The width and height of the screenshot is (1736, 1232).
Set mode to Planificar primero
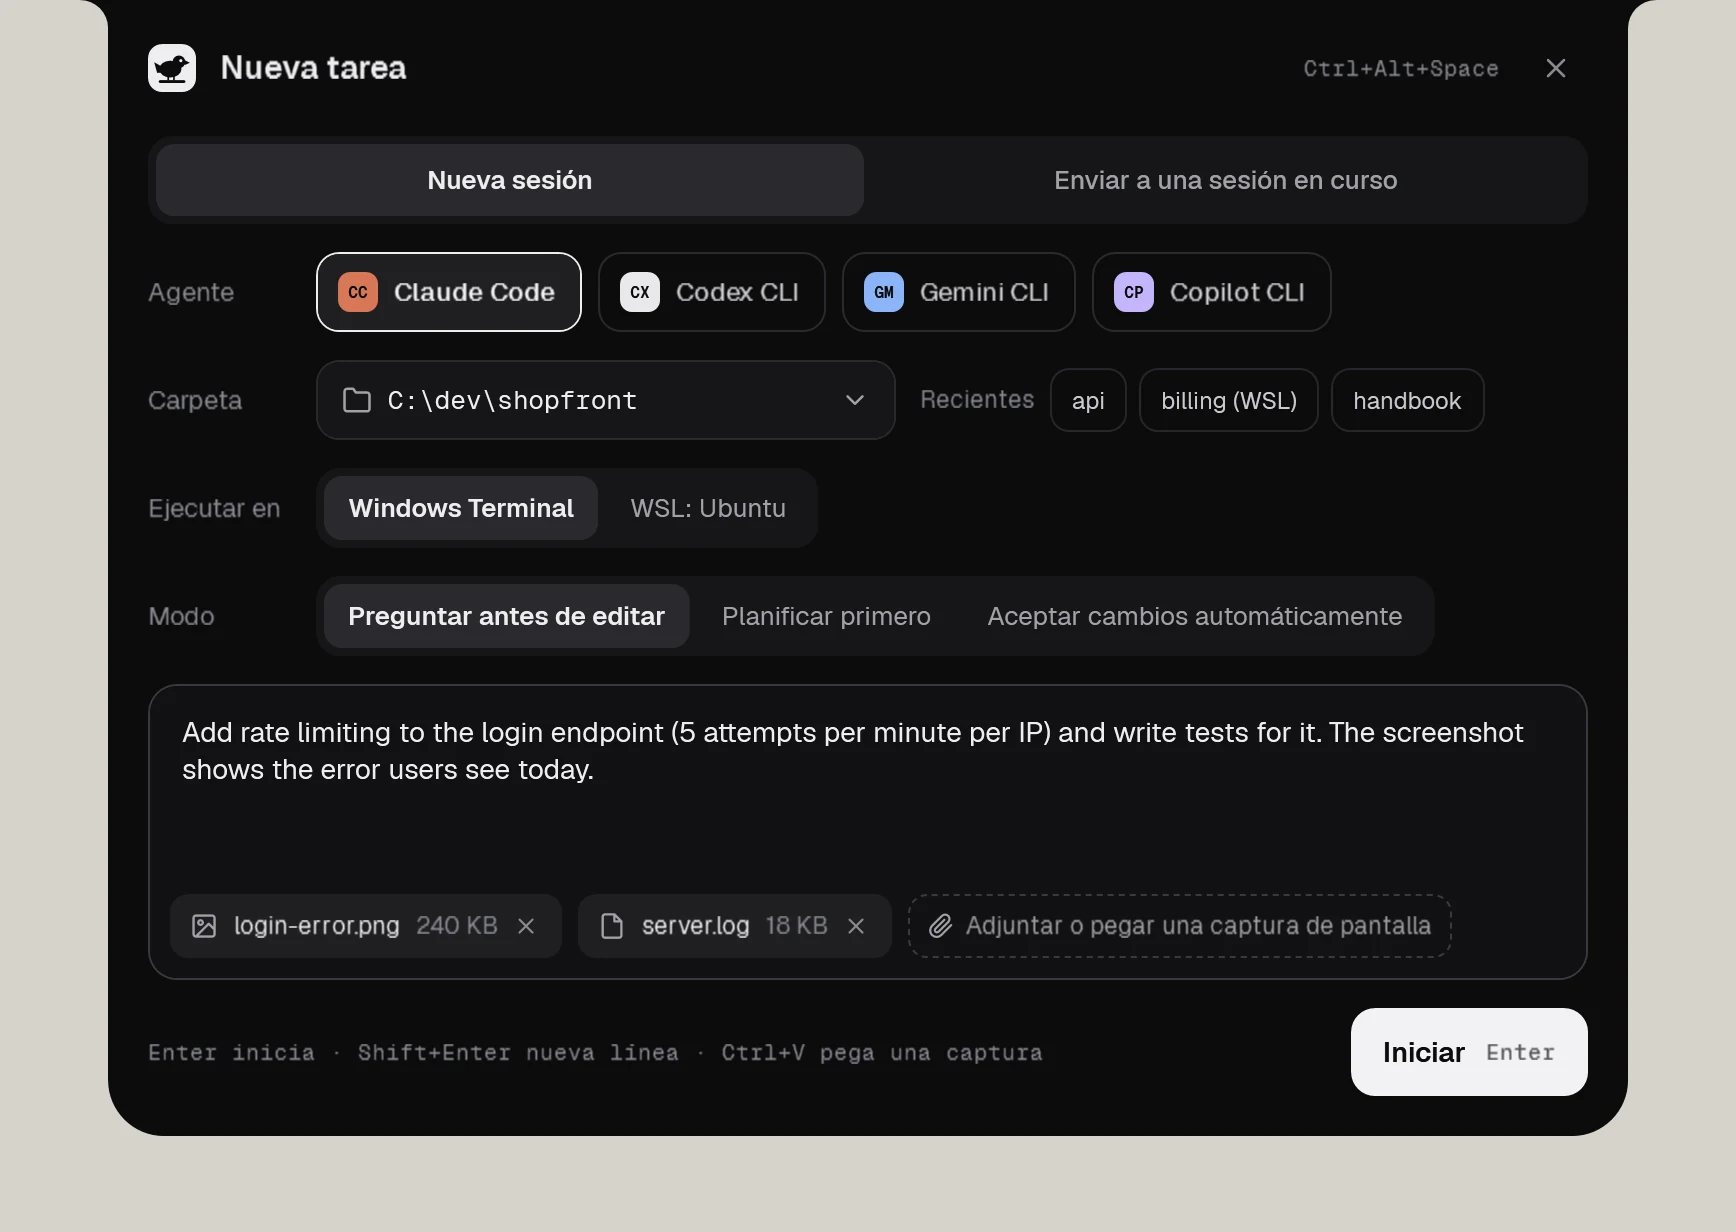(826, 616)
